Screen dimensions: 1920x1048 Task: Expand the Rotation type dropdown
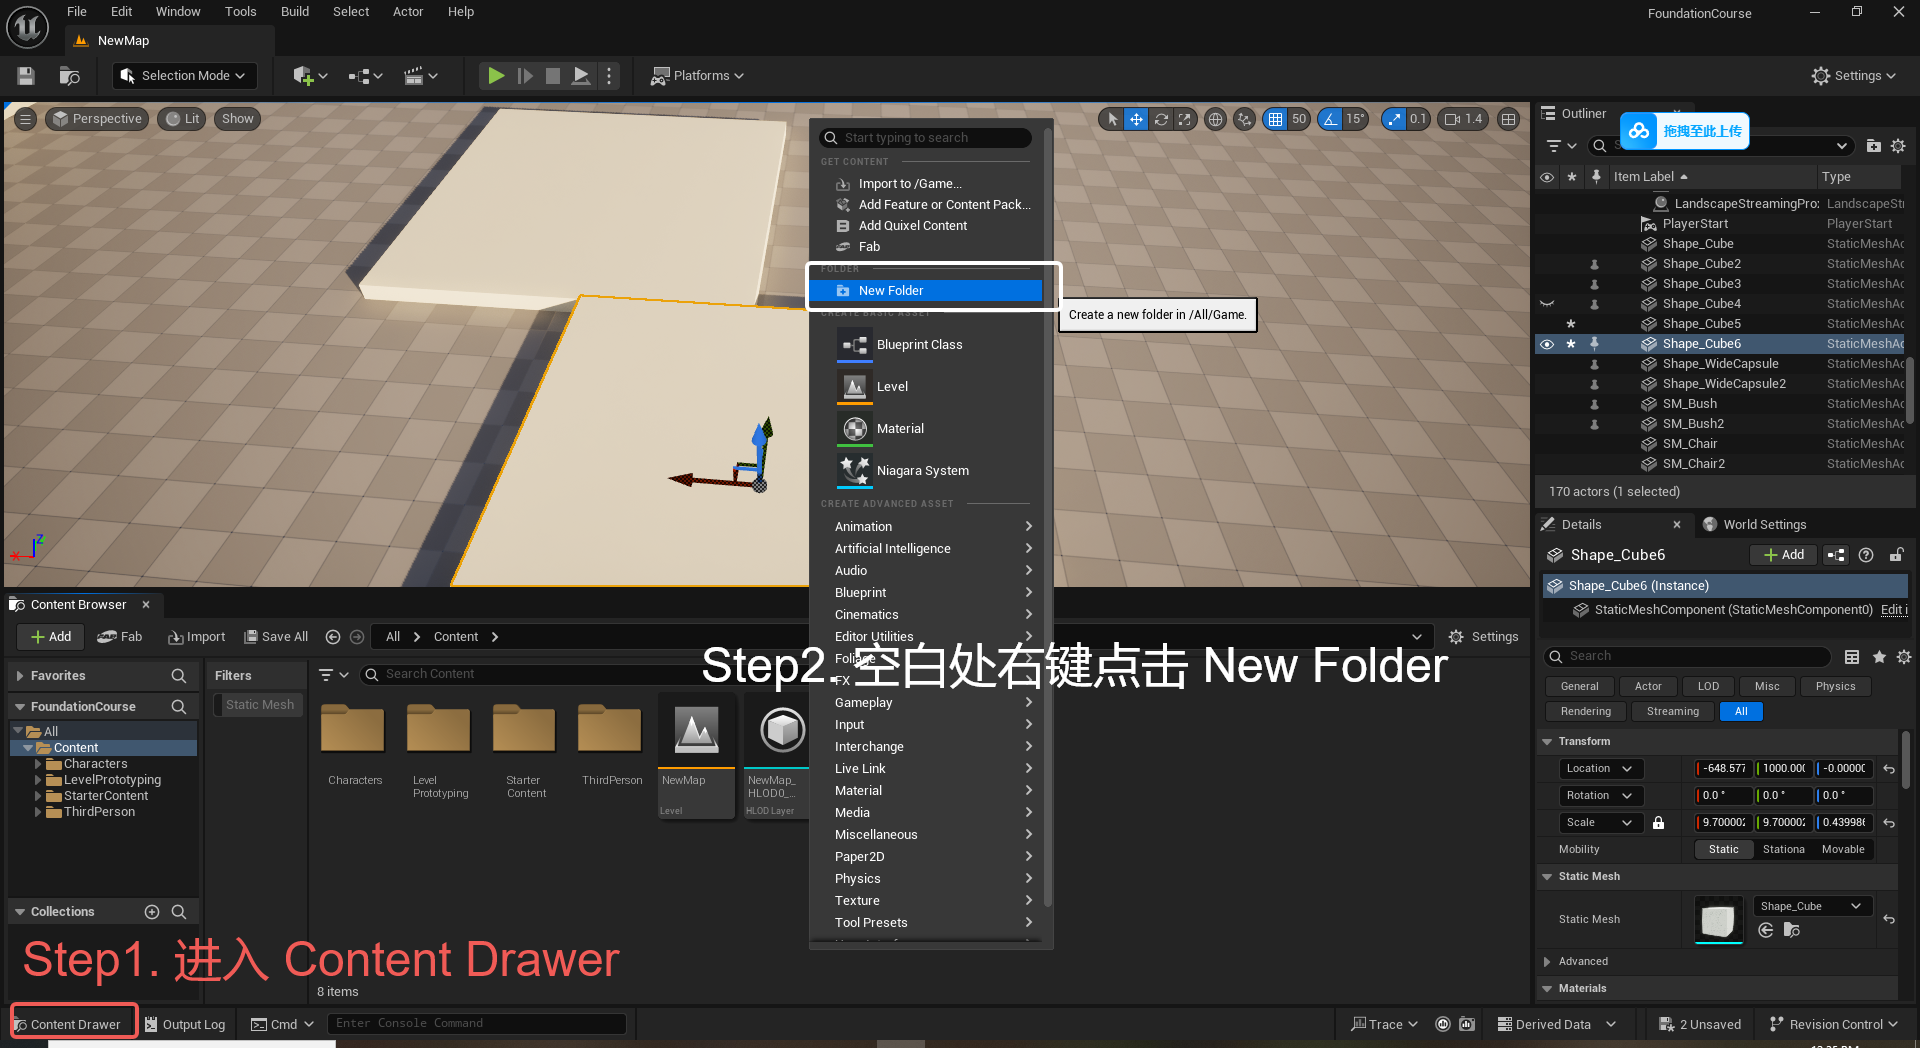point(1599,796)
